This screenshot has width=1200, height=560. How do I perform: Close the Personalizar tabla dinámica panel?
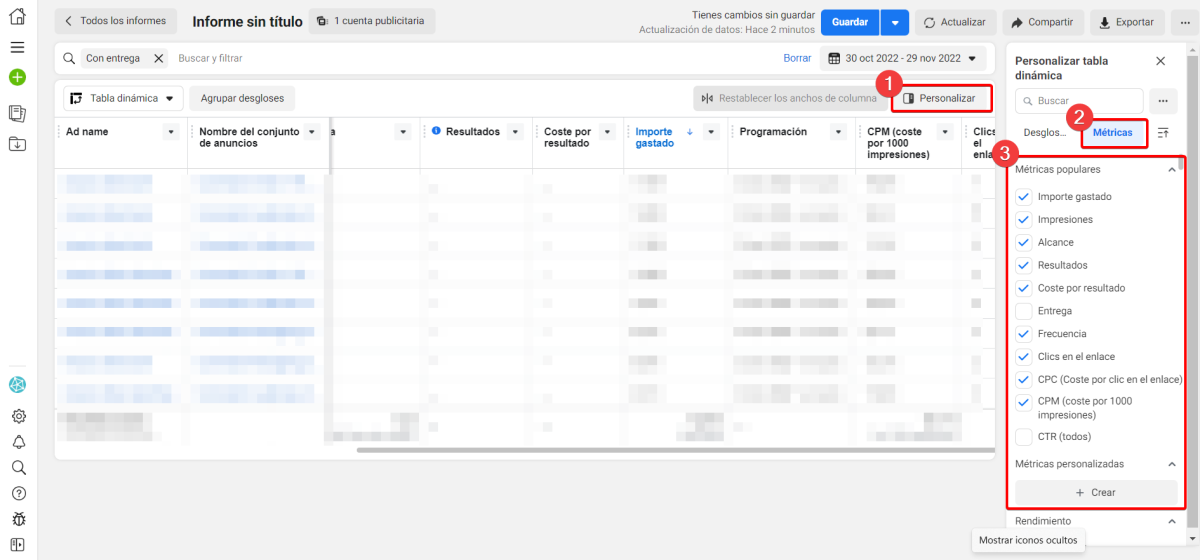1160,61
